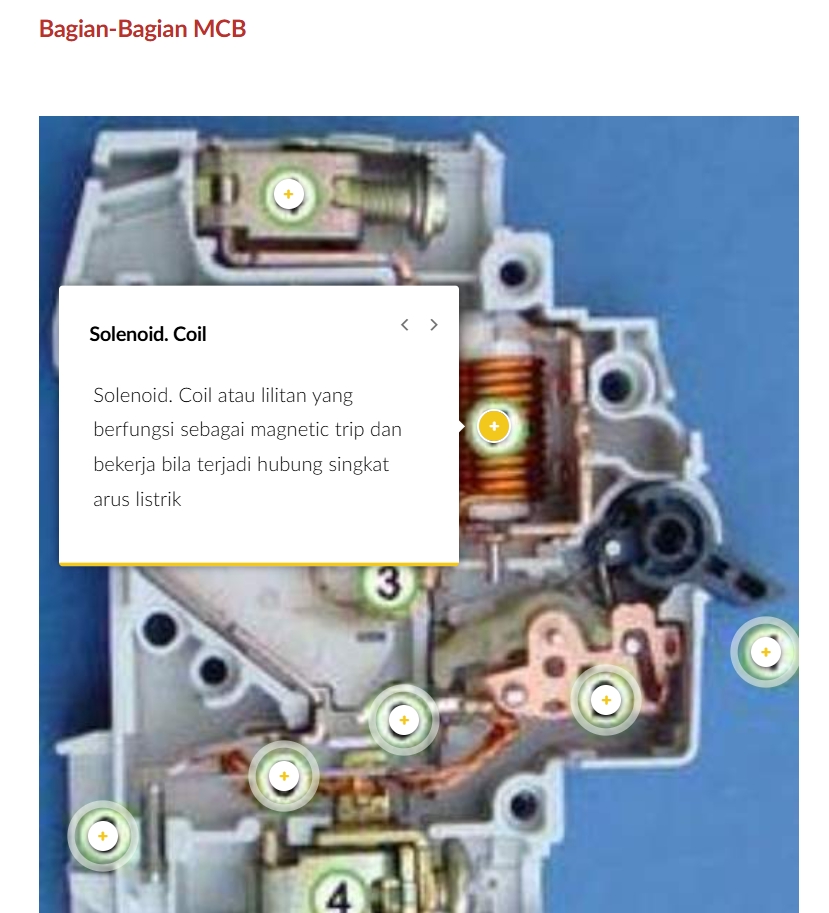Click the Solenoid. Coil popup title
Viewport: 829px width, 913px height.
[x=148, y=334]
